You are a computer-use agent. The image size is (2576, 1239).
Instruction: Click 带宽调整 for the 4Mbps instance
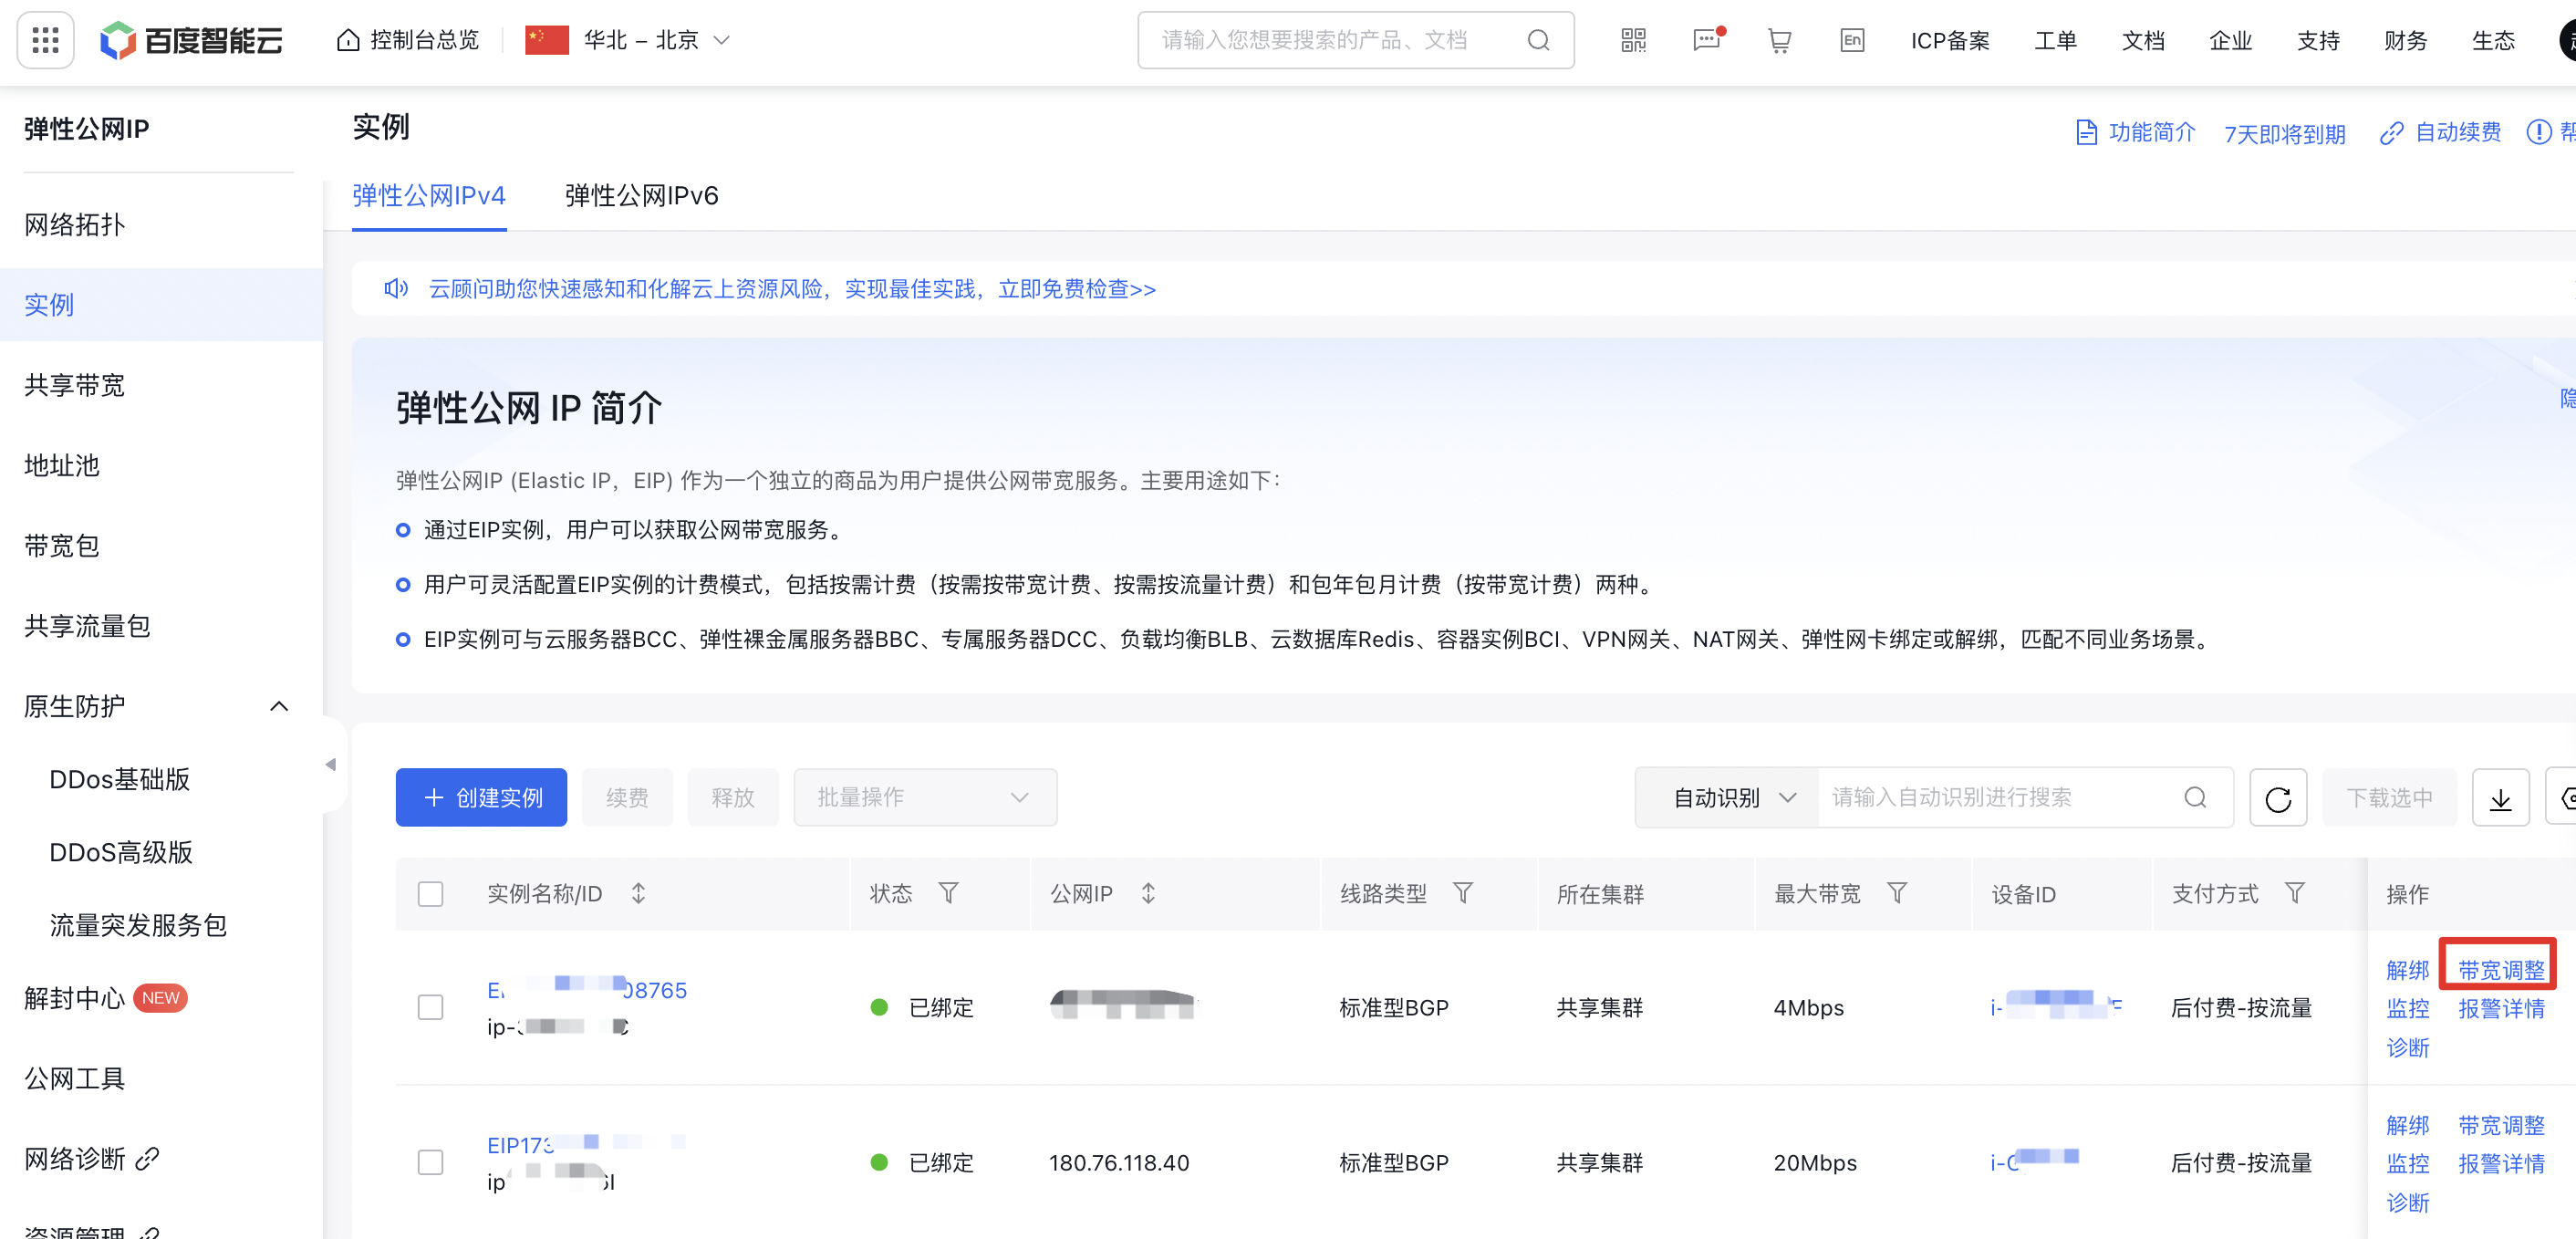point(2501,970)
